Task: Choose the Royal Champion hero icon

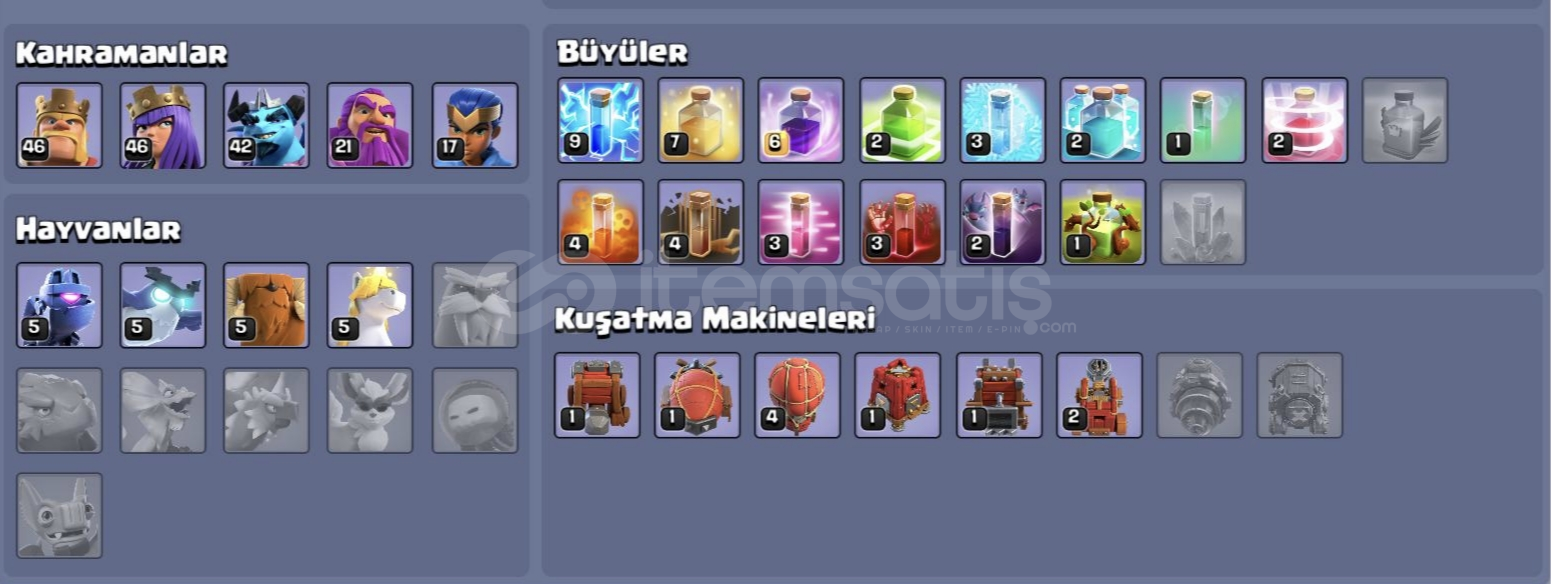Action: tap(475, 125)
